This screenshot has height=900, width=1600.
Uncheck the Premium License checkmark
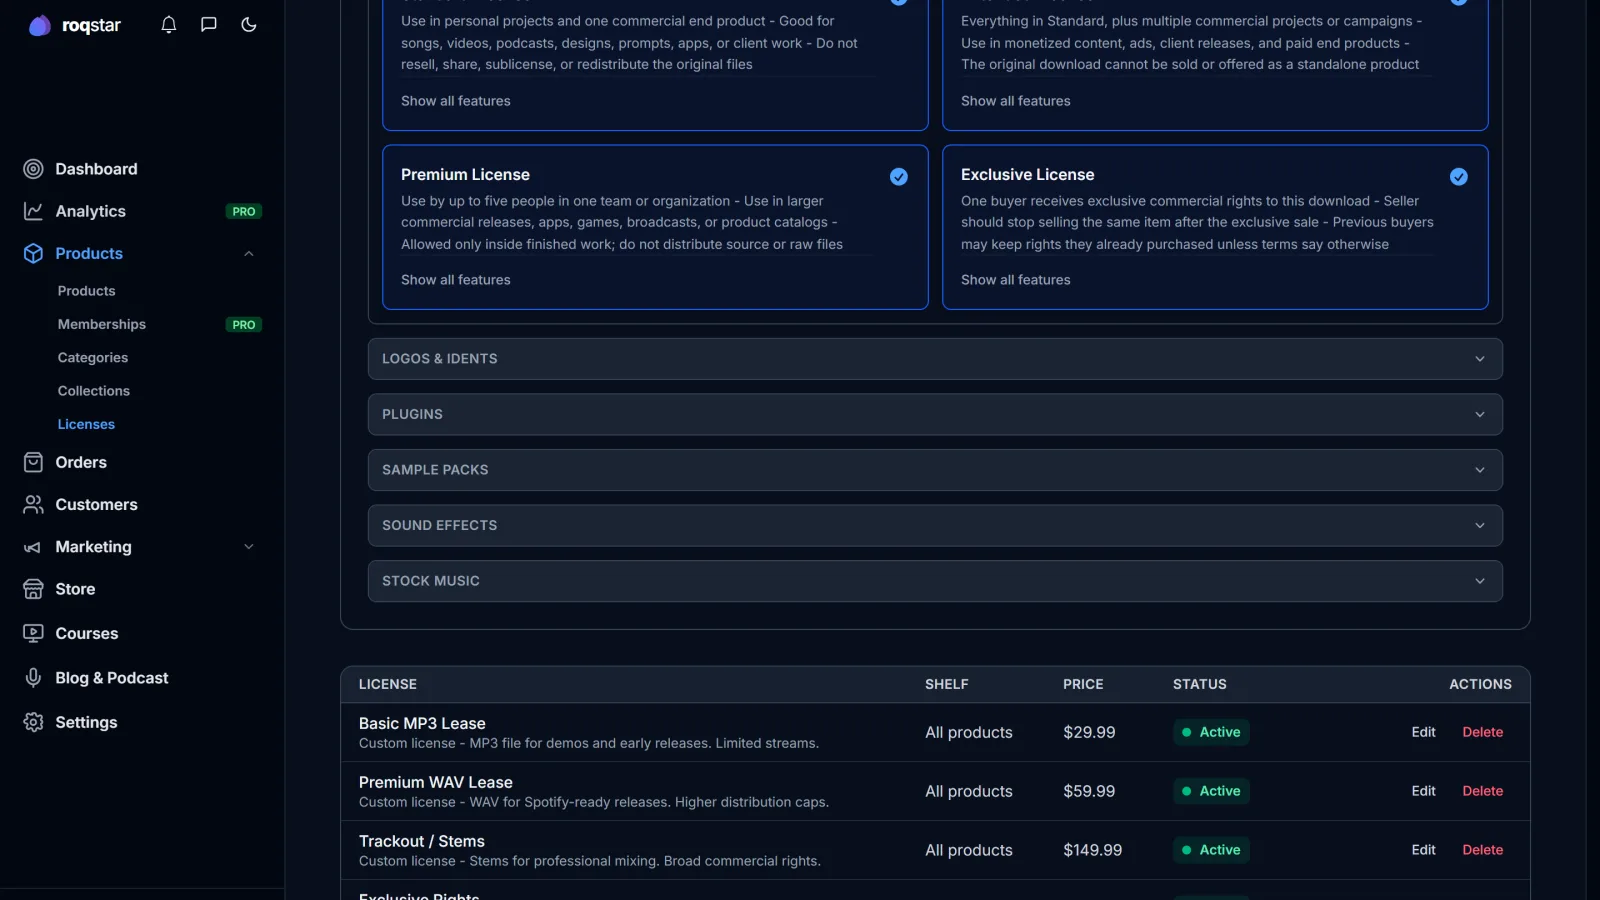point(899,177)
